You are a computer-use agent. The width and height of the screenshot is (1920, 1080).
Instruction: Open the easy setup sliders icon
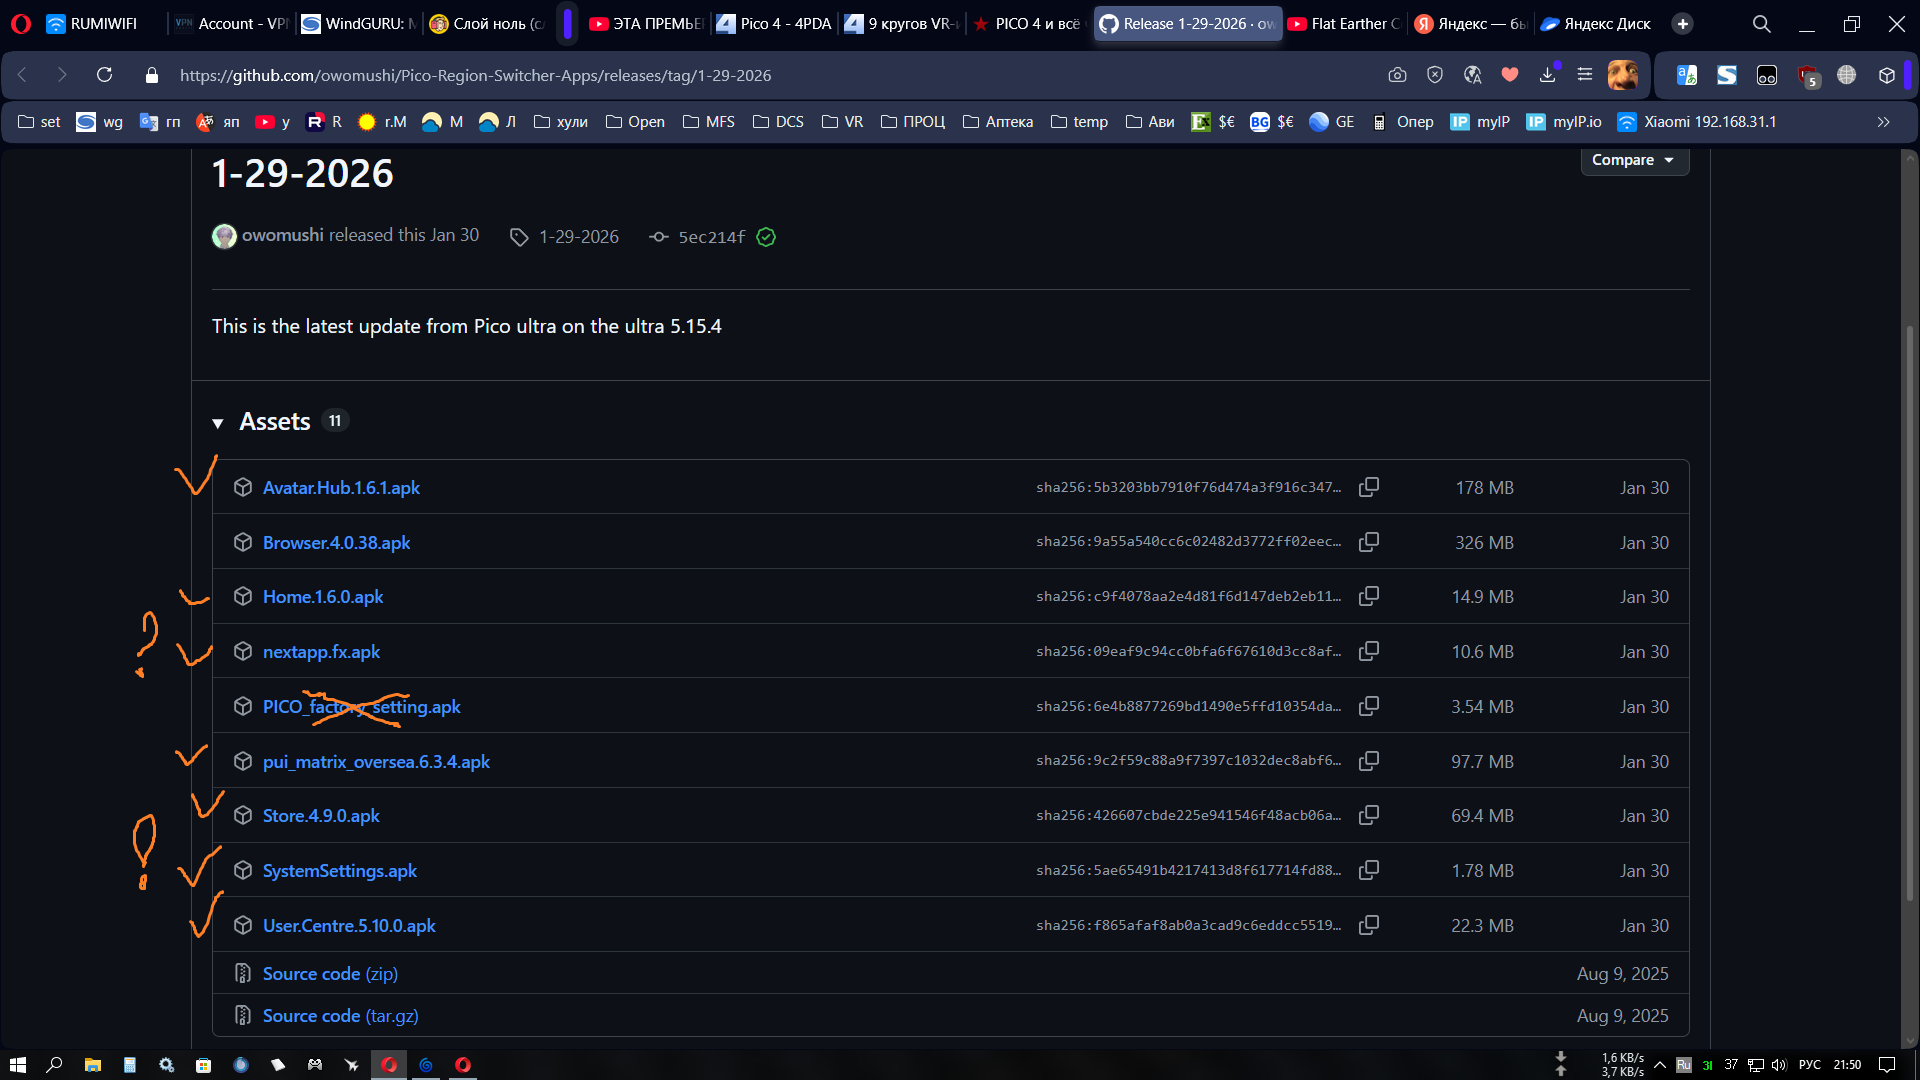1585,75
